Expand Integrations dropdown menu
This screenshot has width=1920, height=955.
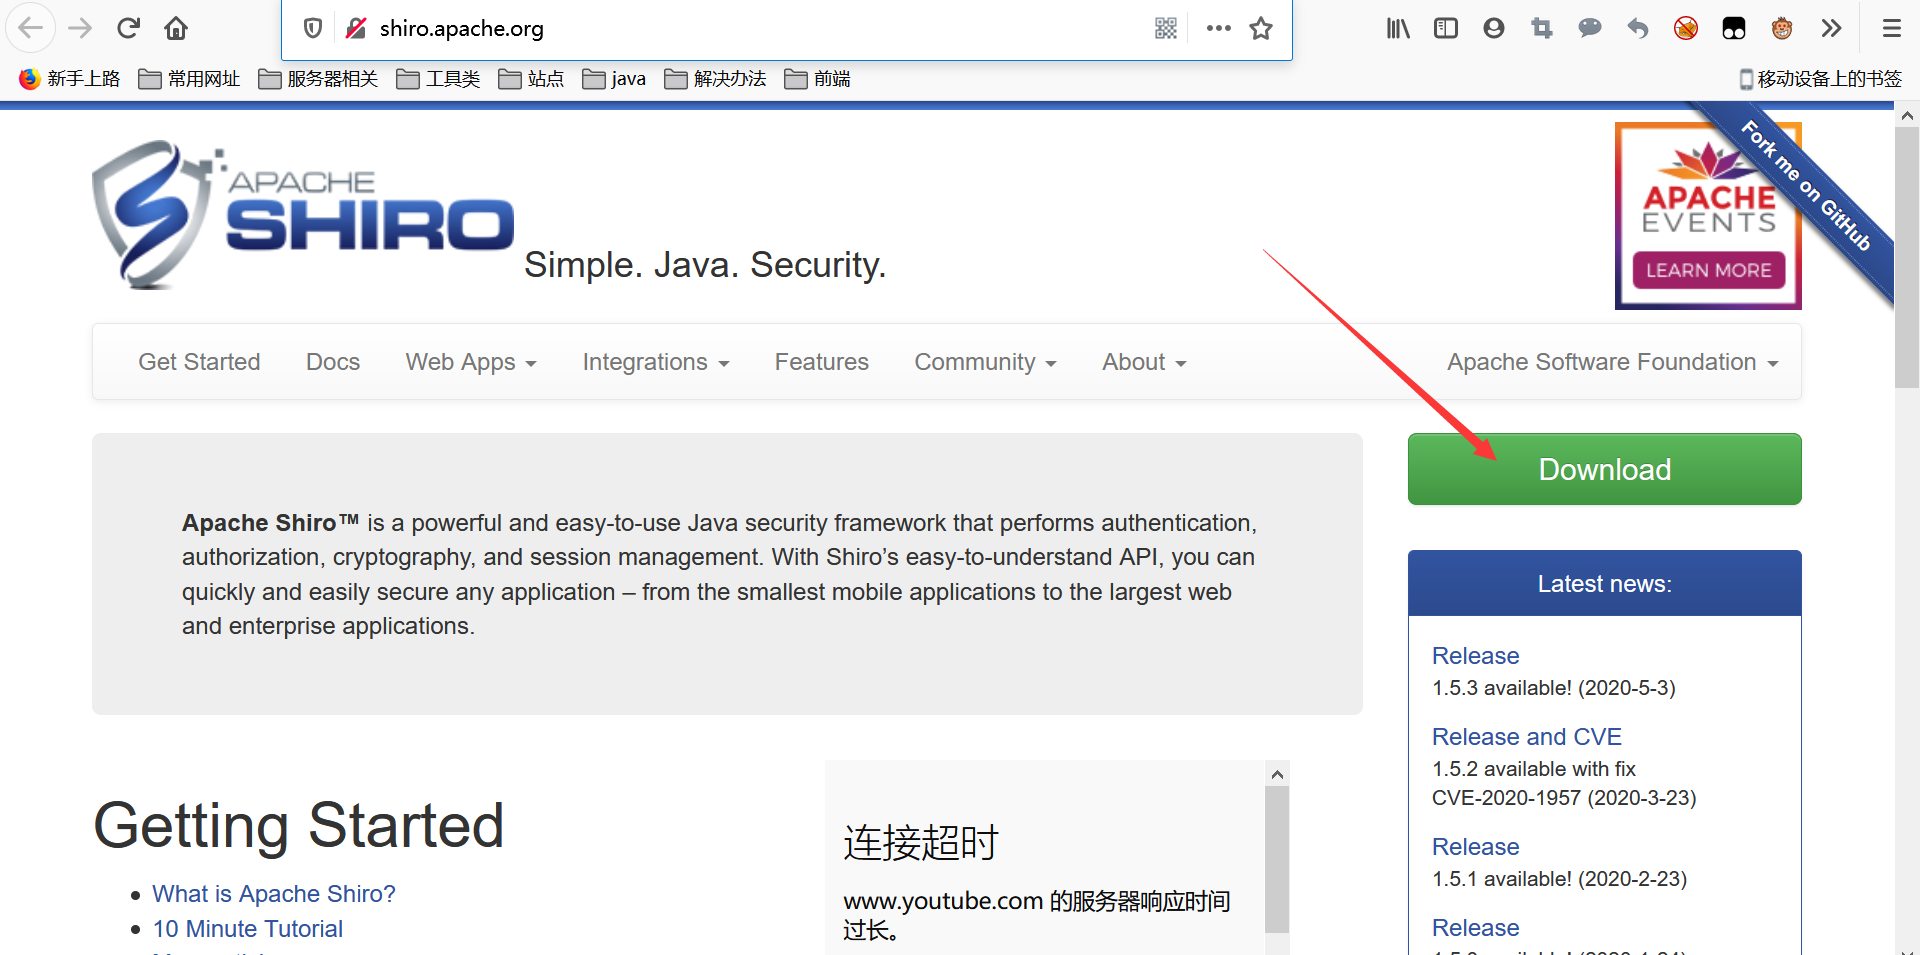coord(656,362)
